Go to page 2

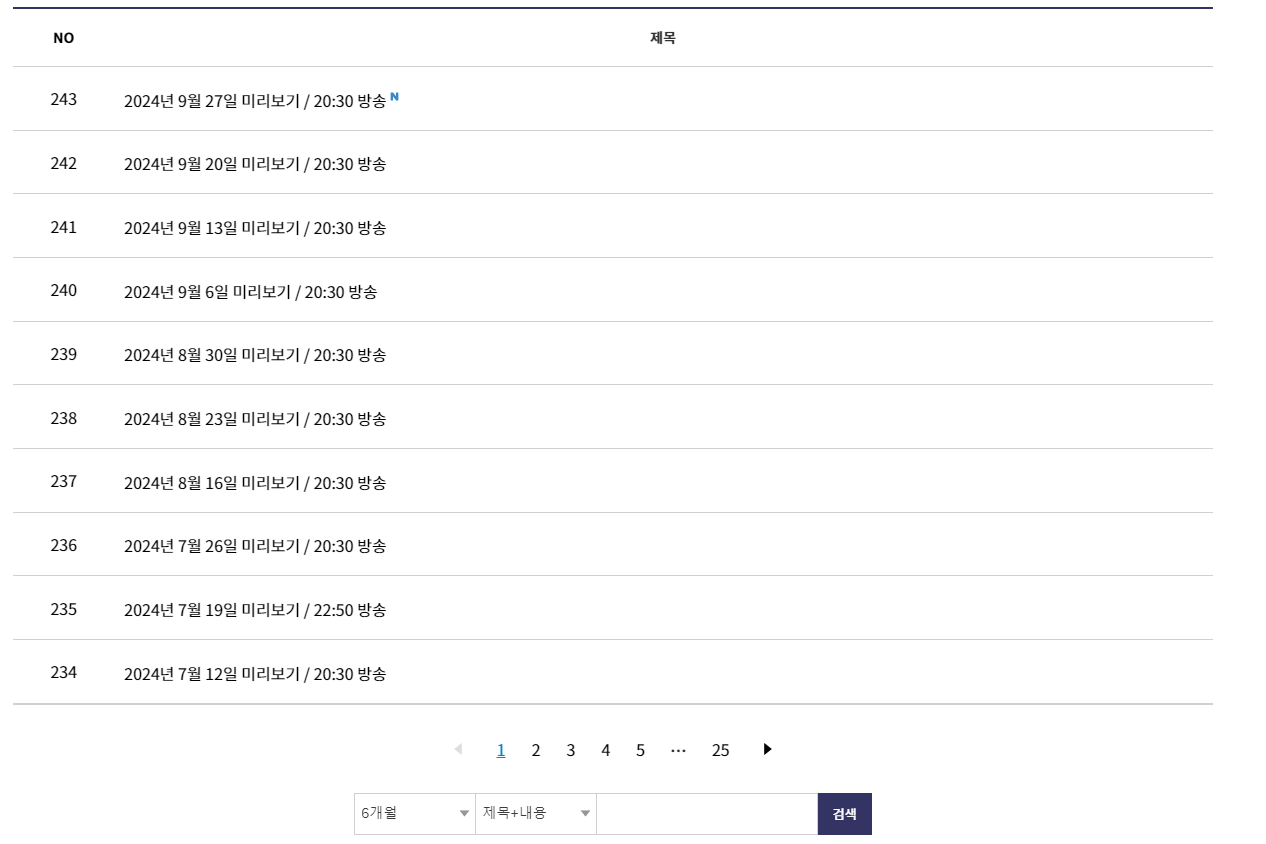536,750
